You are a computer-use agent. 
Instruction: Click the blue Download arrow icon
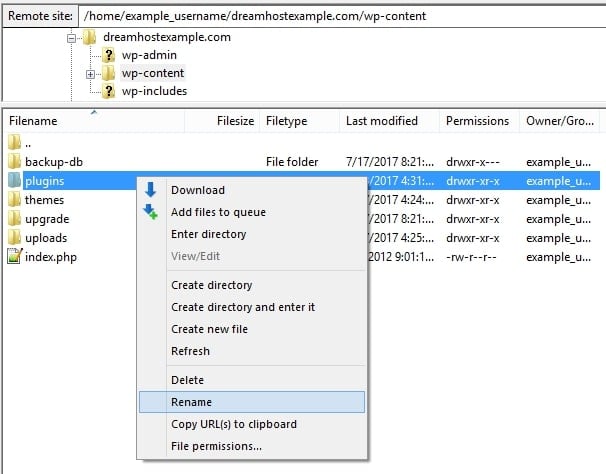click(x=150, y=190)
